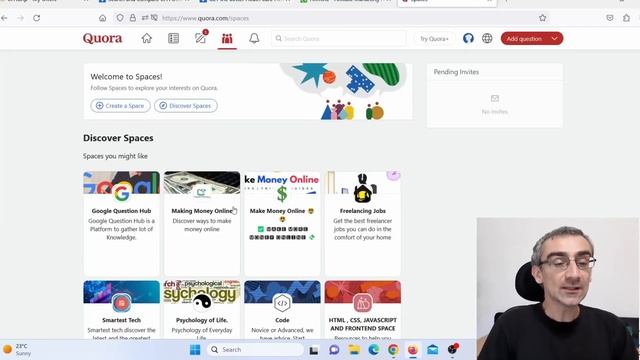The height and width of the screenshot is (360, 640).
Task: Open the Quora home feed icon
Action: pyautogui.click(x=147, y=38)
